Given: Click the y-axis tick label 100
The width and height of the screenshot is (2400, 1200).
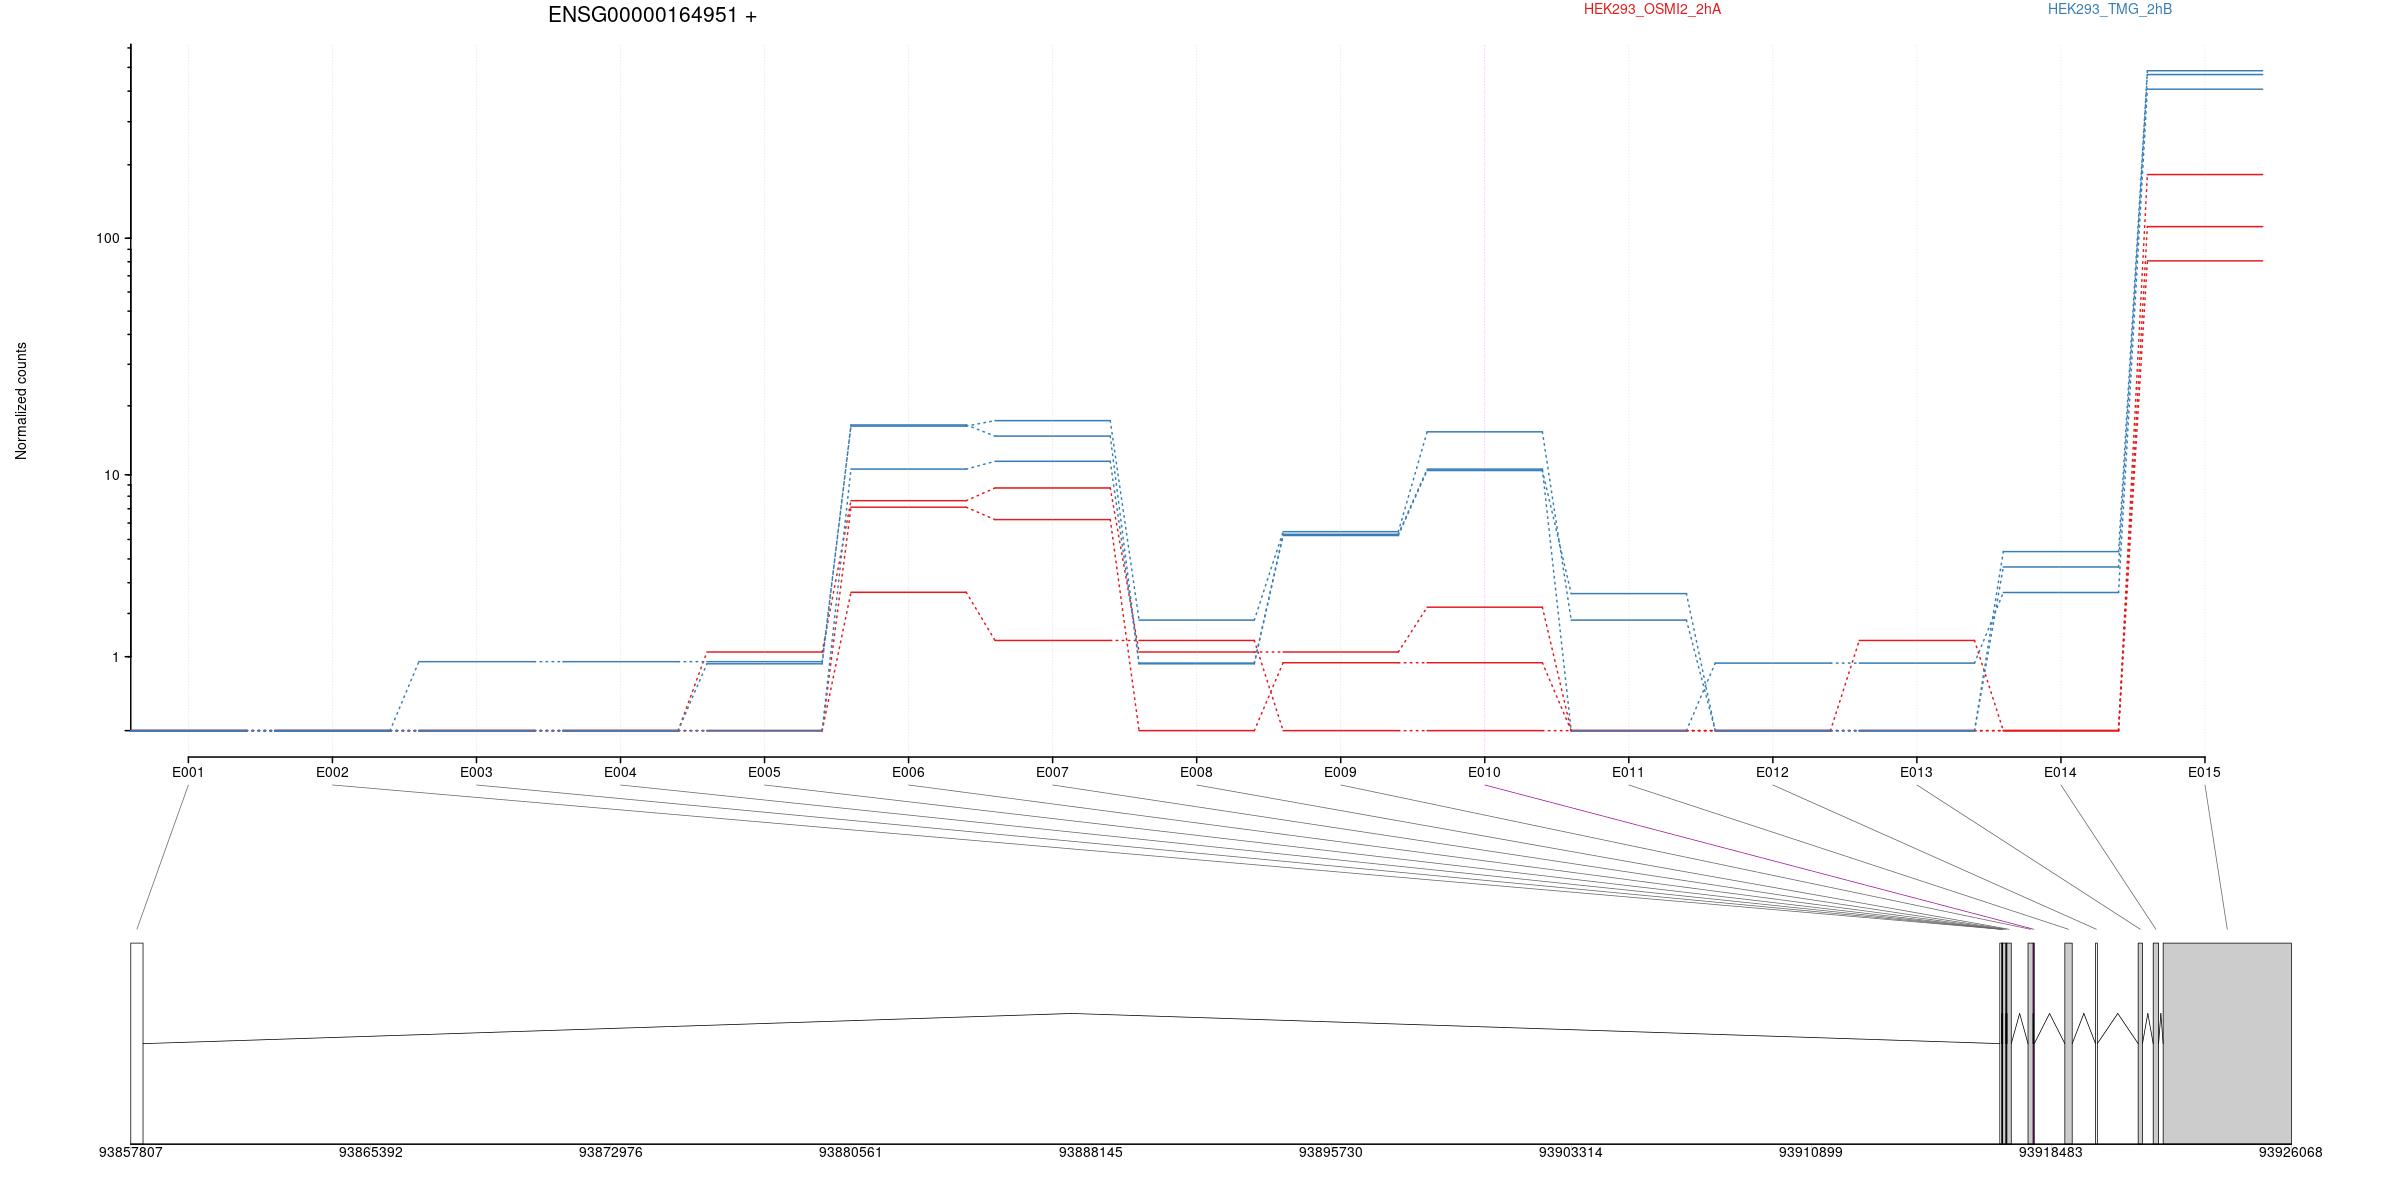Looking at the screenshot, I should pos(107,238).
